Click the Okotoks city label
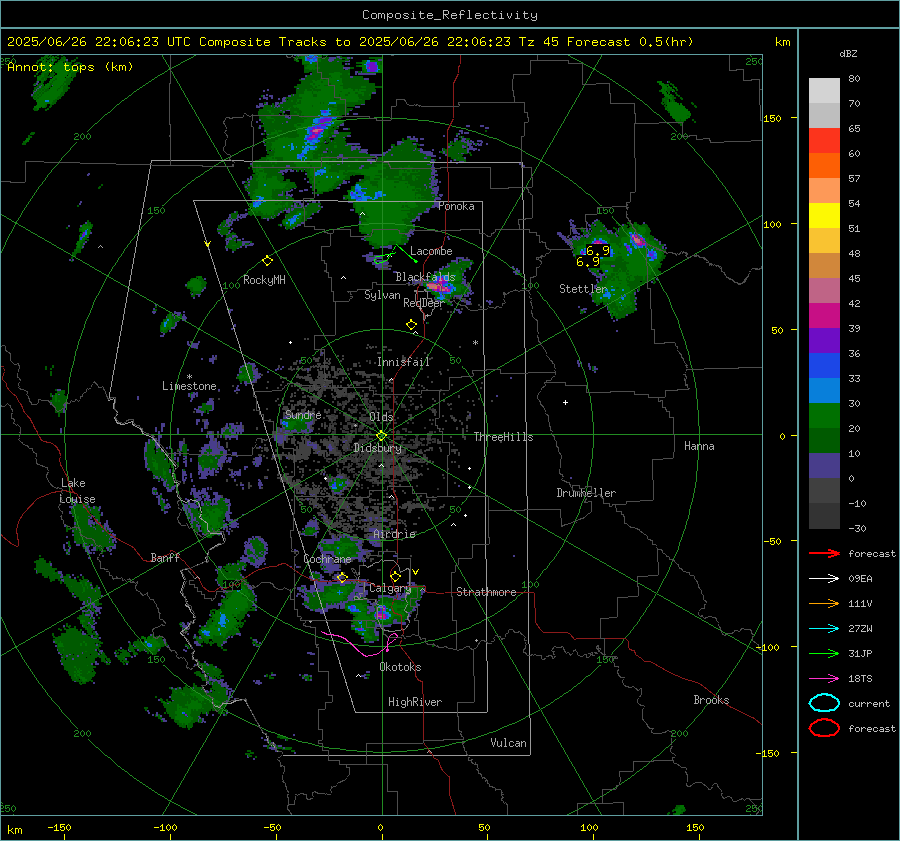 click(x=401, y=667)
